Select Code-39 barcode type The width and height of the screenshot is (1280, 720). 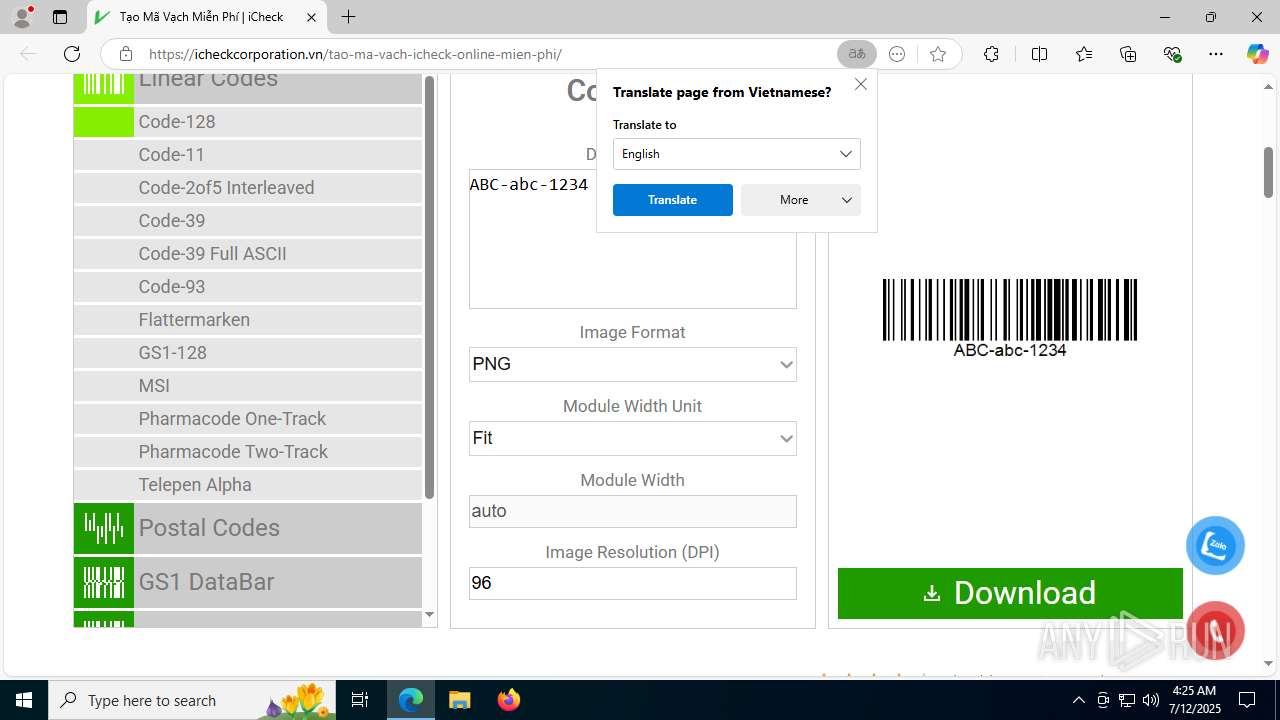coord(248,221)
